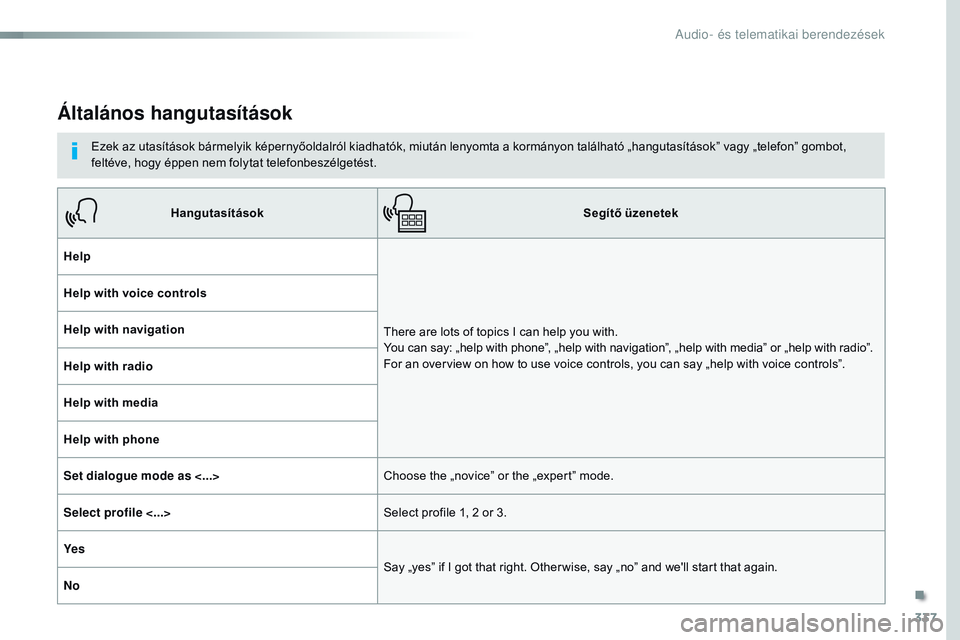Click the Hangutasítások column header
960x640 pixels.
(217, 213)
